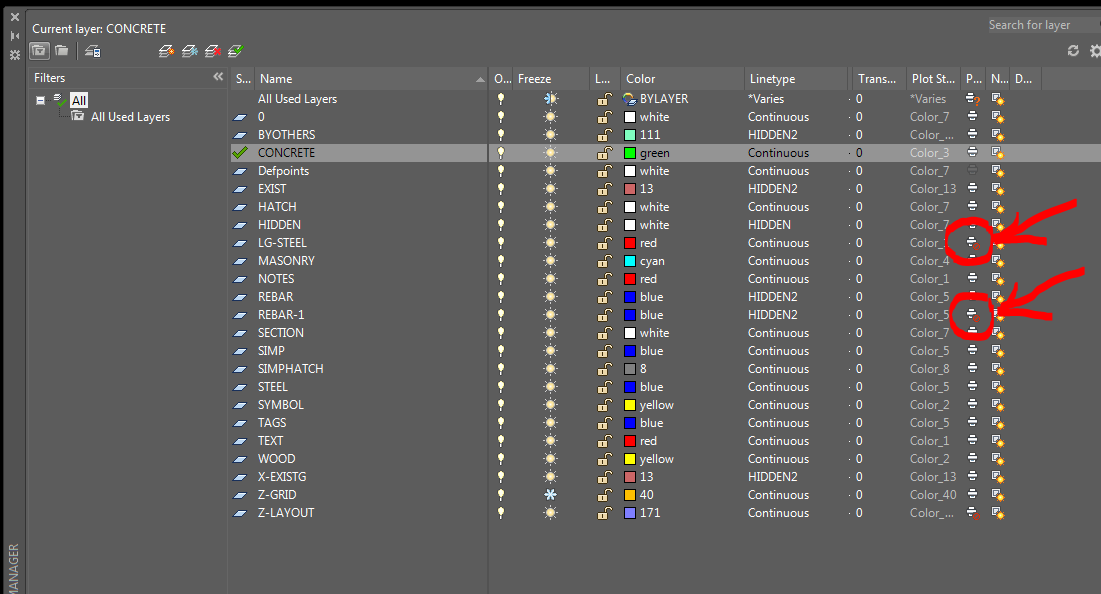Screen dimensions: 1101x594
Task: Thaw the frozen Z-GRID layer
Action: pos(550,494)
